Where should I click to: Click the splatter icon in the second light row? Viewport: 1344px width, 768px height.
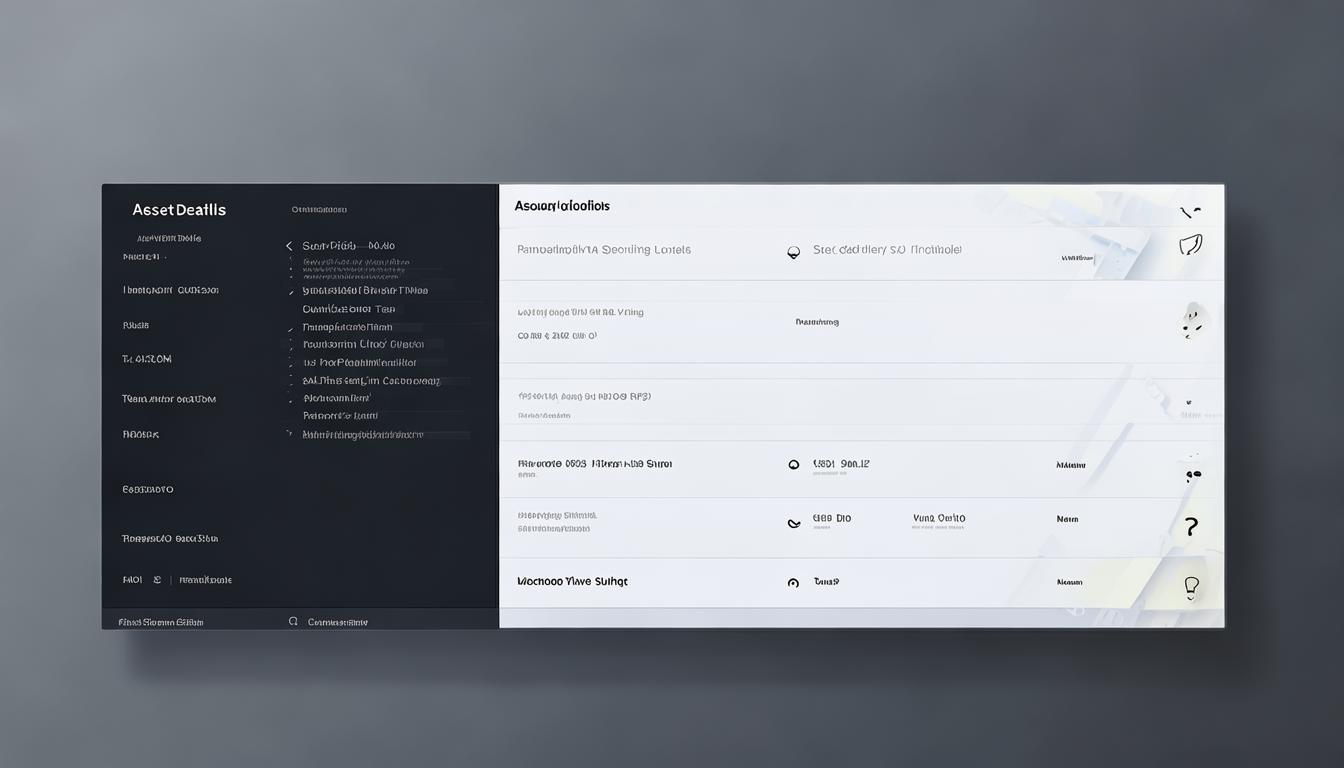click(1191, 322)
